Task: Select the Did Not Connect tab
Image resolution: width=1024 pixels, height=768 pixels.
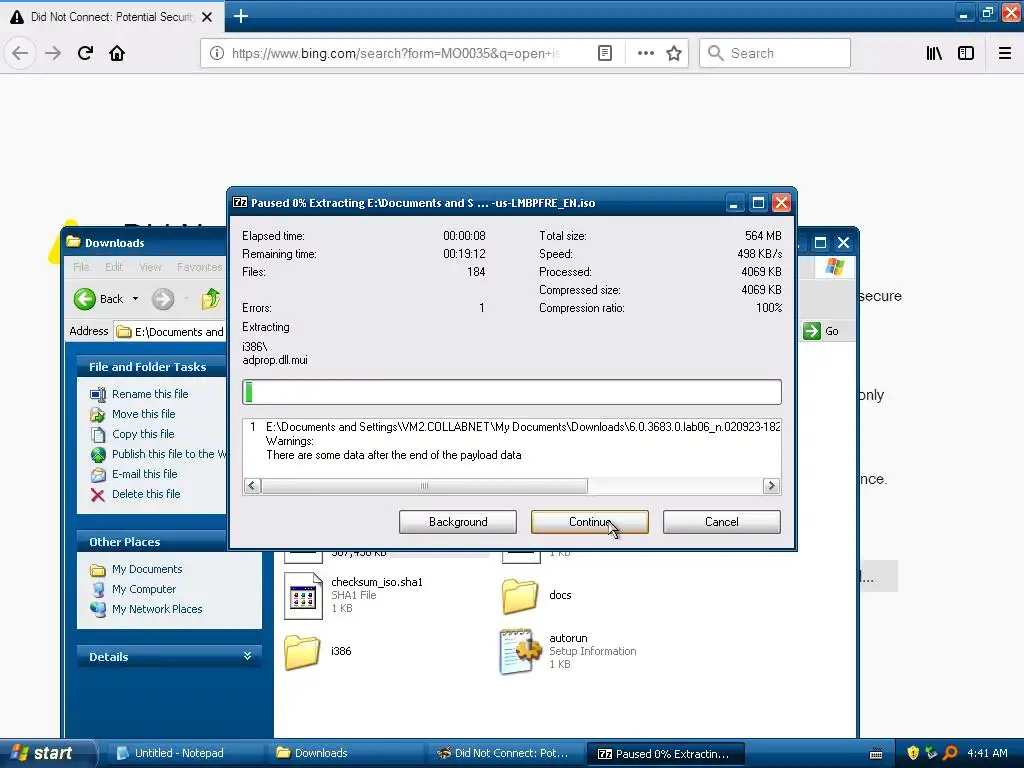Action: [112, 16]
